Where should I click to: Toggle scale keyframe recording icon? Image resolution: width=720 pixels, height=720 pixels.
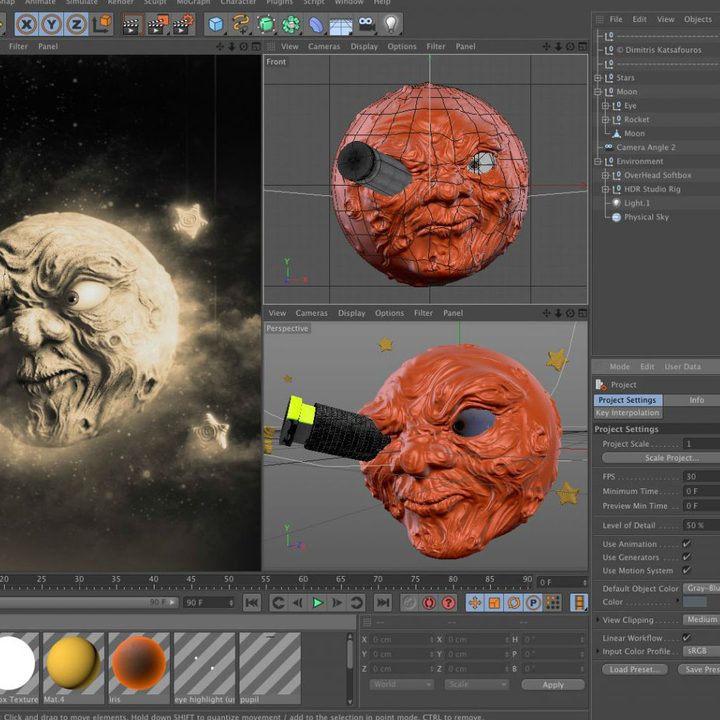[x=494, y=602]
